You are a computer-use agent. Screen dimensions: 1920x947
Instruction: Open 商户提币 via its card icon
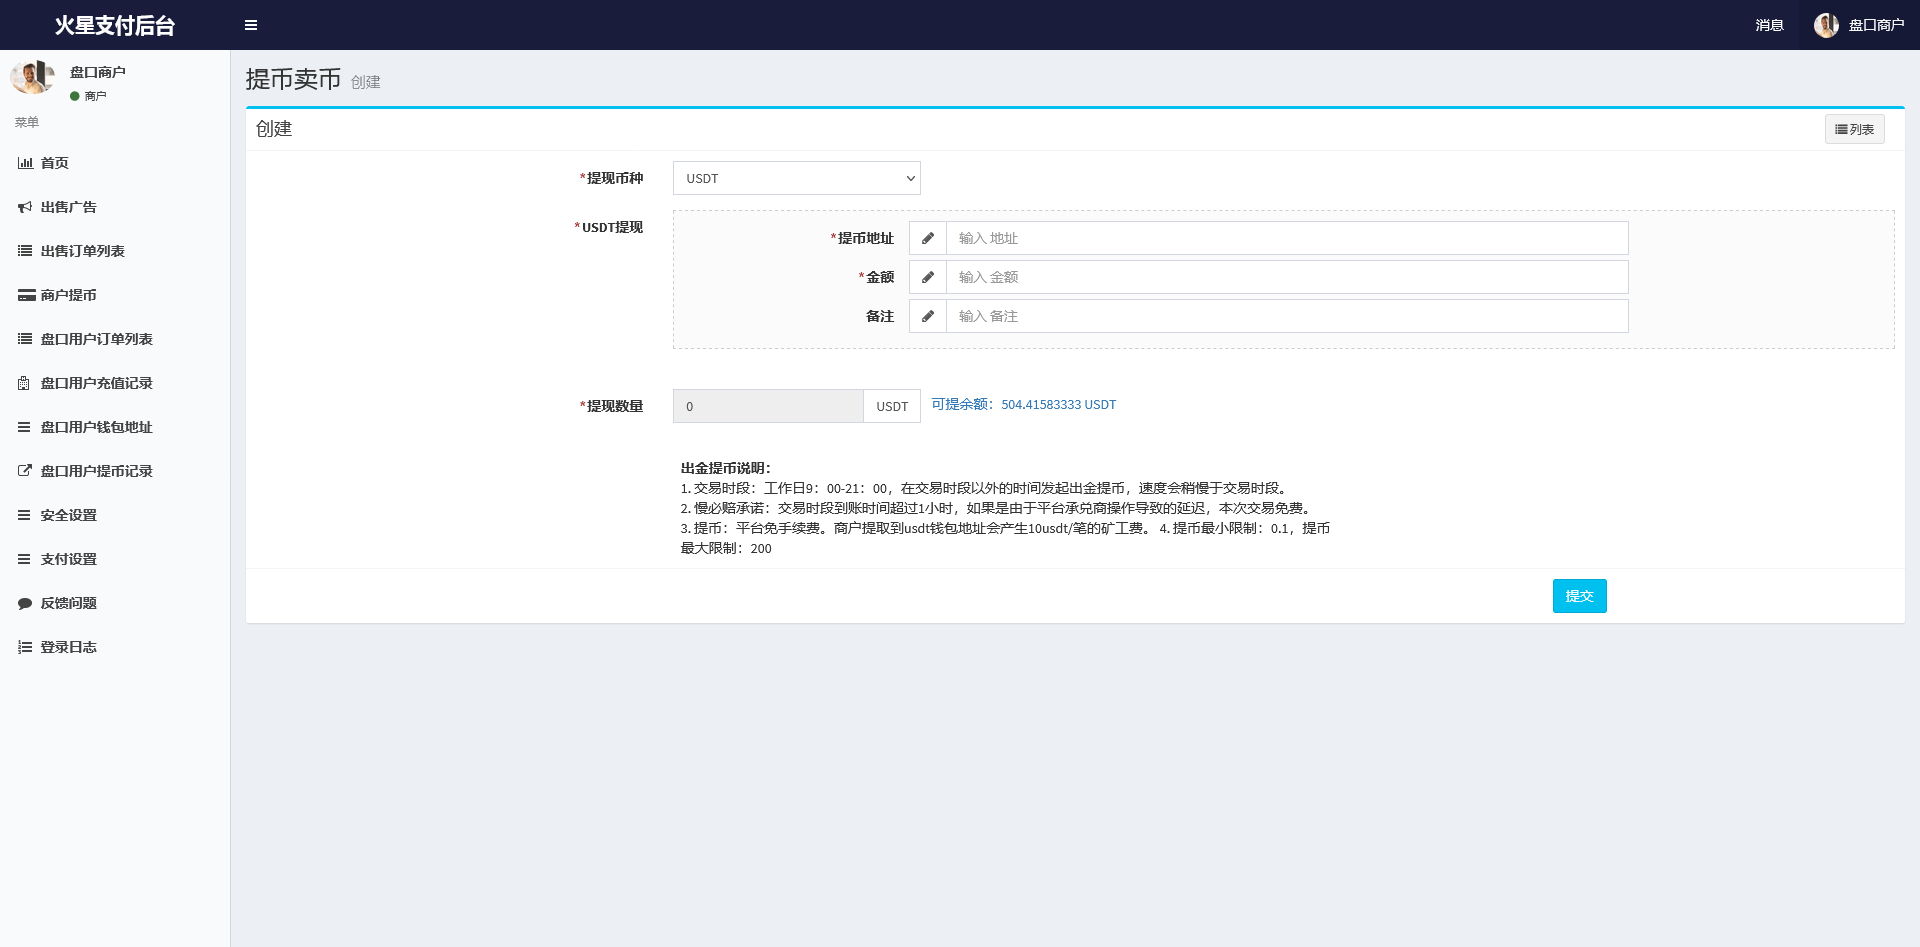[25, 294]
